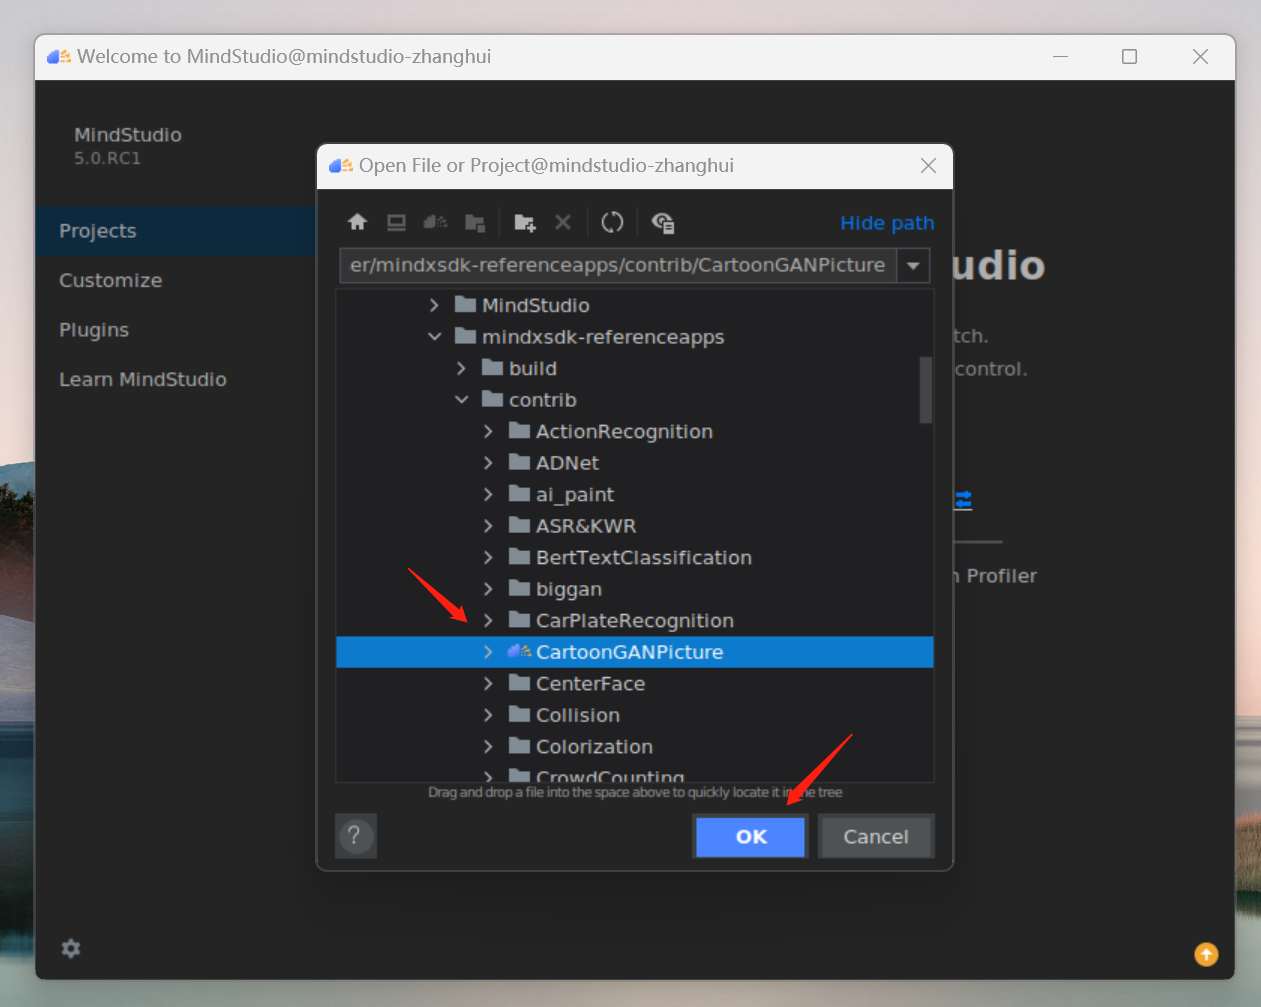
Task: Select the CenterFace folder
Action: [x=635, y=684]
